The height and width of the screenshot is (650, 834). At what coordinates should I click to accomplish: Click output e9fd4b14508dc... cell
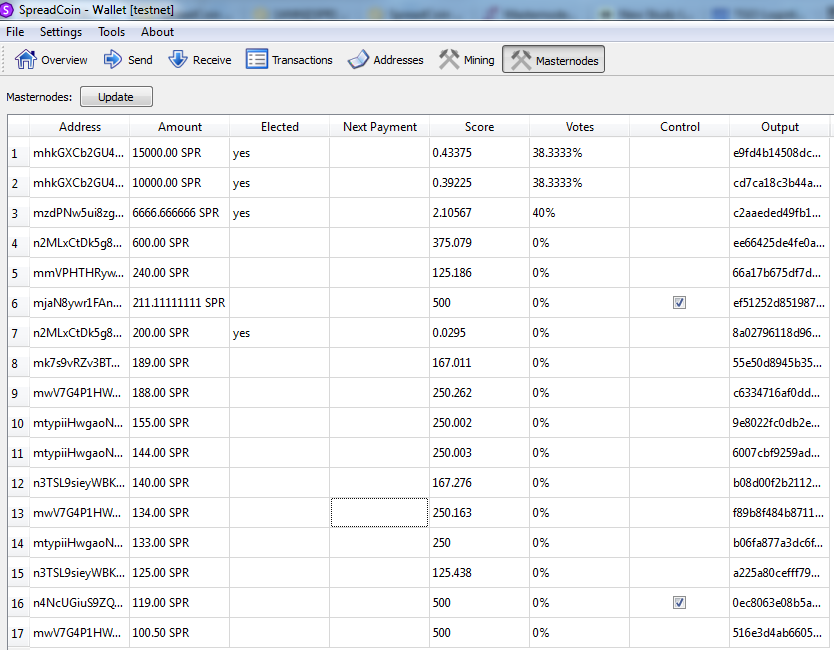tap(780, 153)
